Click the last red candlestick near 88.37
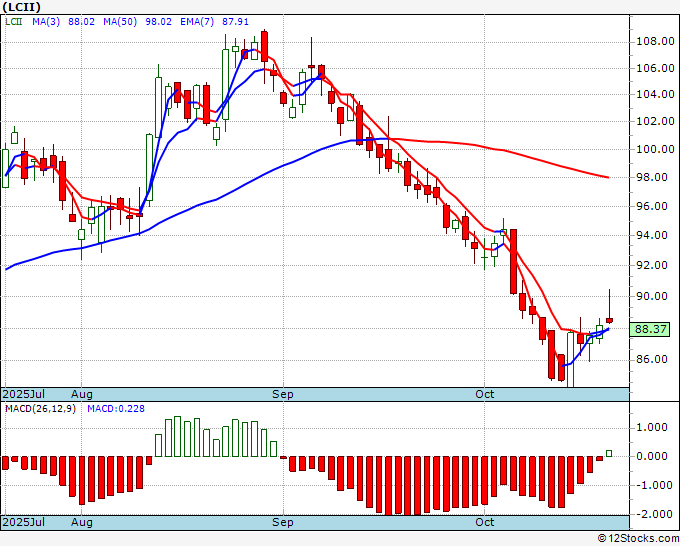The width and height of the screenshot is (680, 546). click(x=609, y=320)
